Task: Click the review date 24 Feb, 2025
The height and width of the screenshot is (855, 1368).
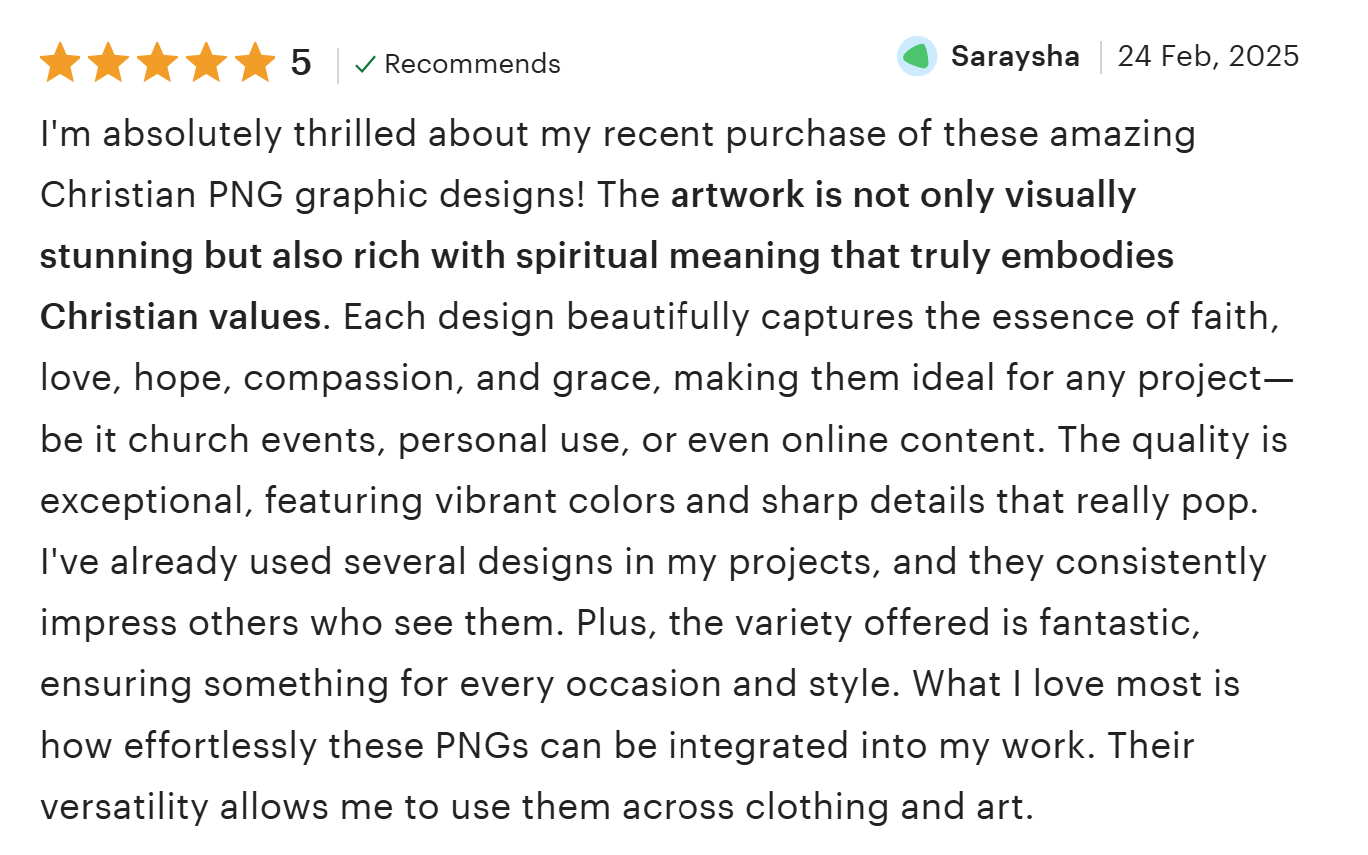Action: 1208,57
